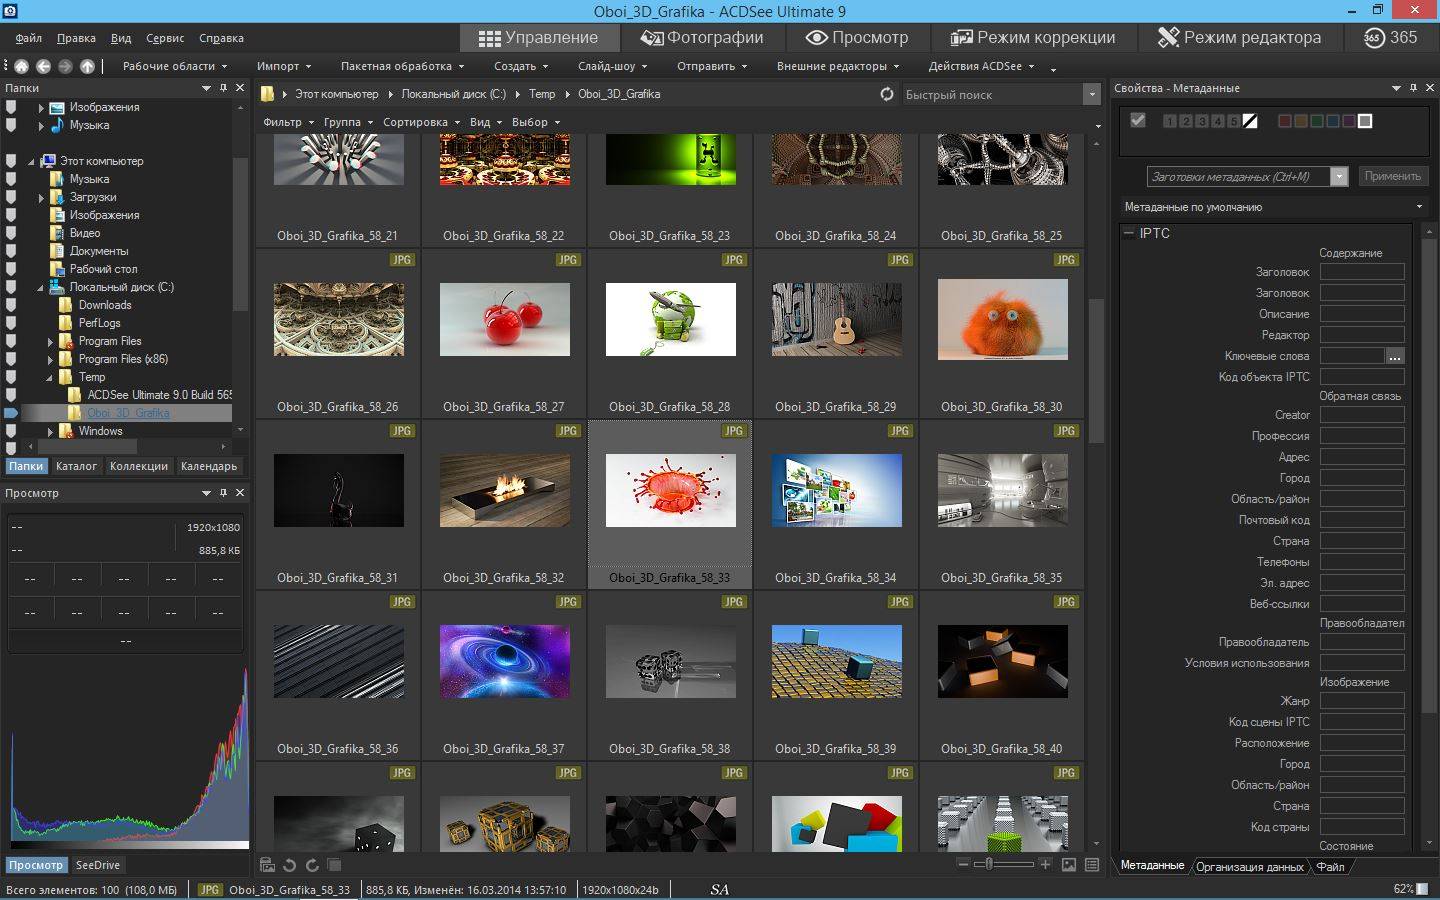
Task: Switch to Фотографии mode tab
Action: (701, 38)
